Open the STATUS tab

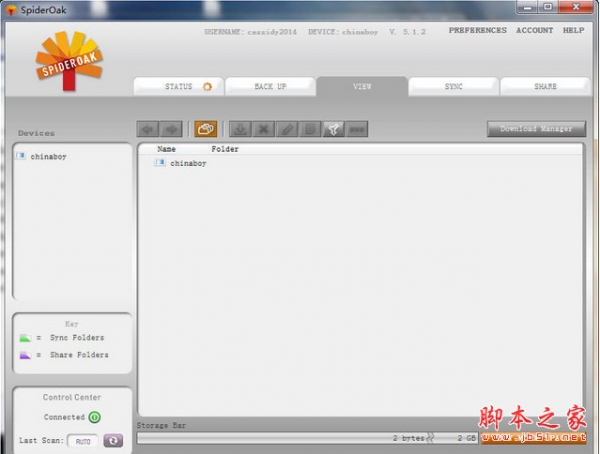point(178,87)
